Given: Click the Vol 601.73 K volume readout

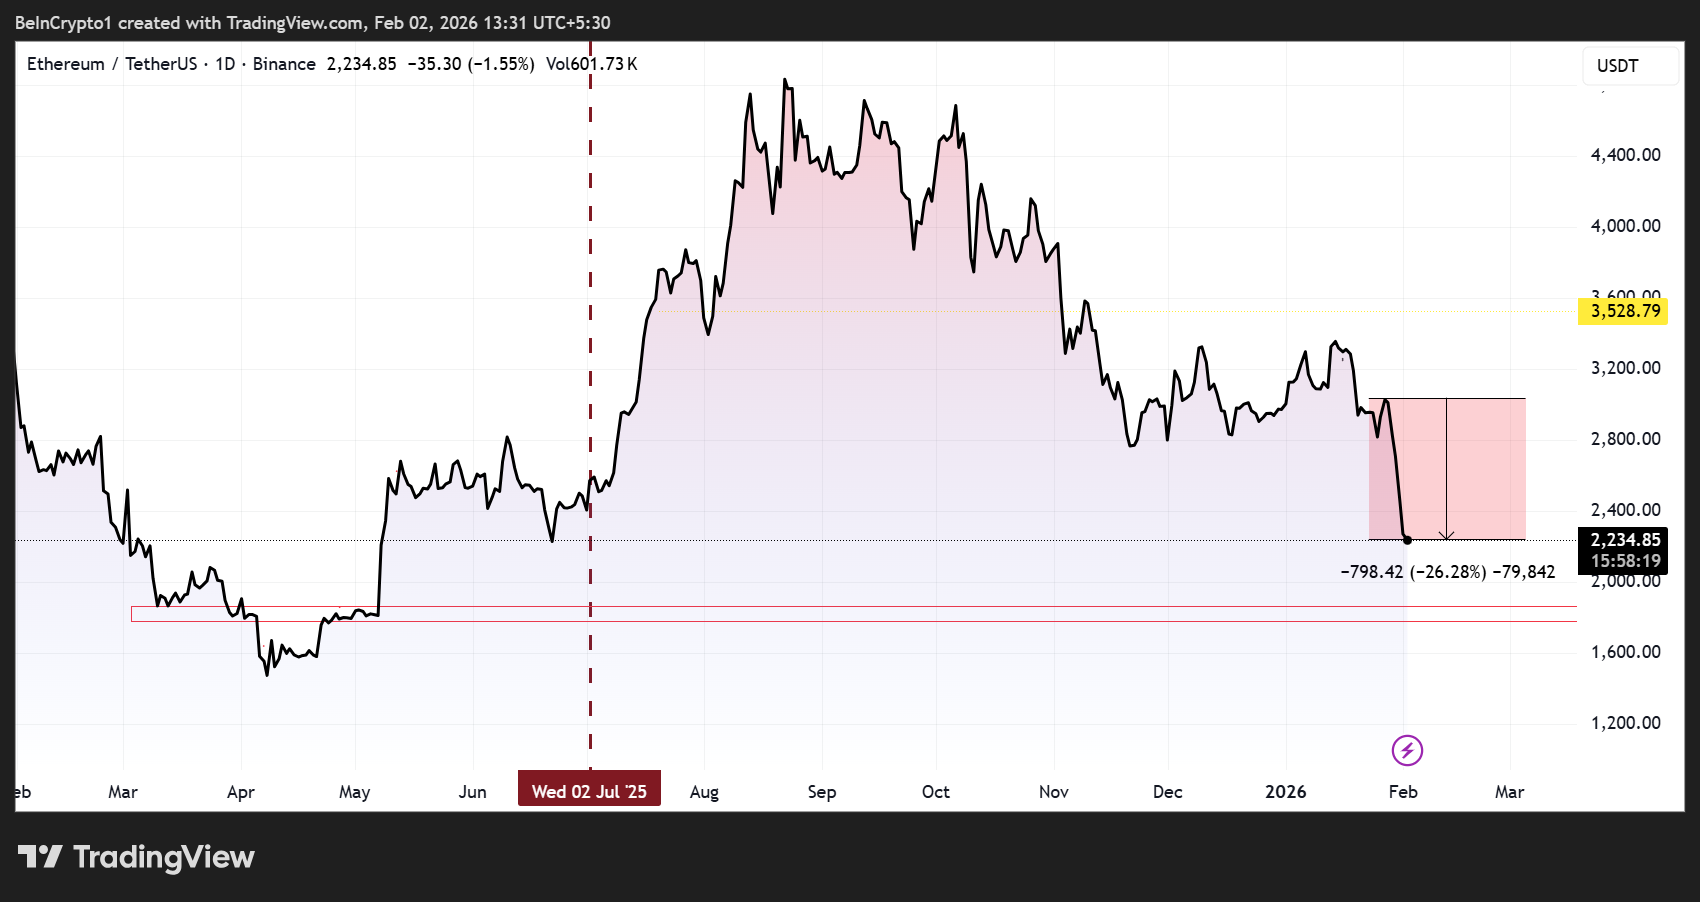Looking at the screenshot, I should [x=591, y=64].
